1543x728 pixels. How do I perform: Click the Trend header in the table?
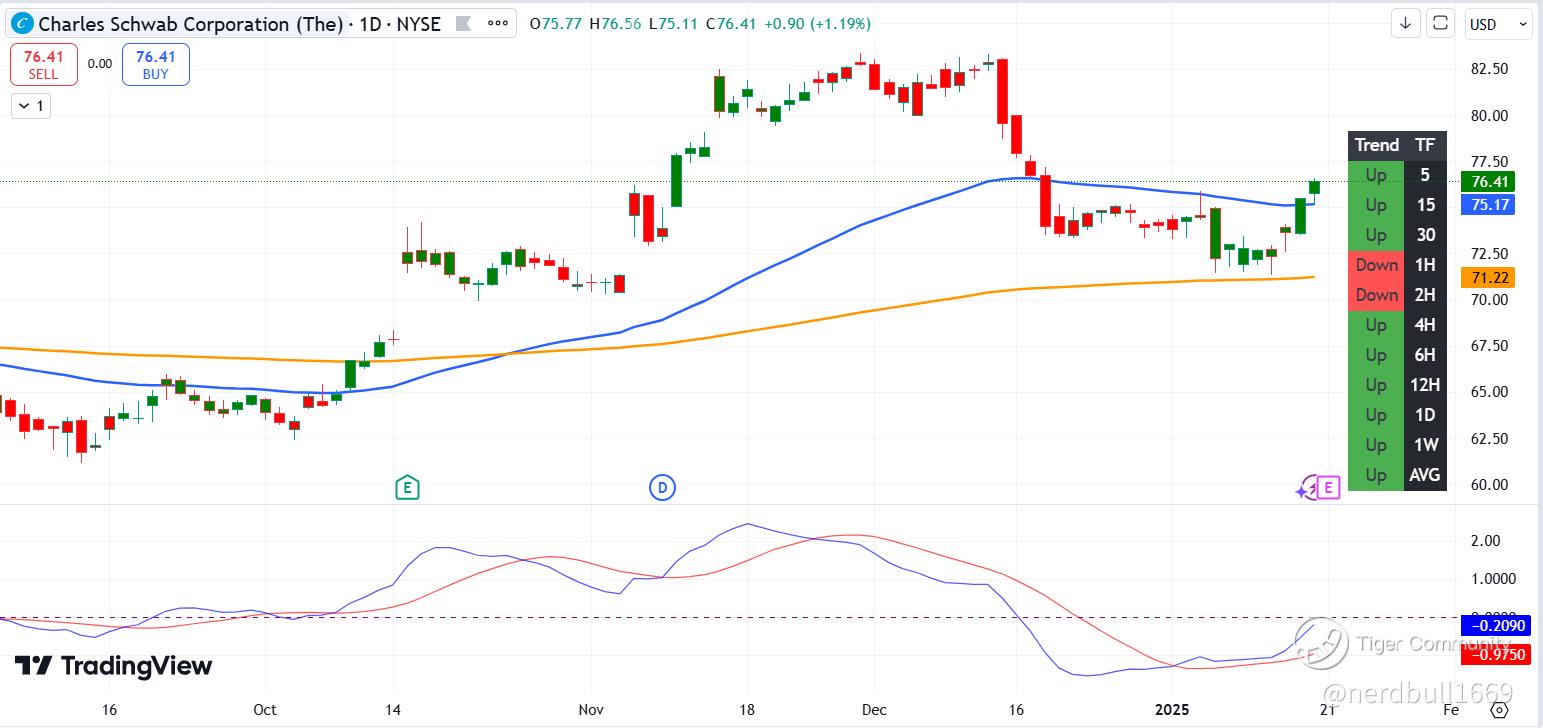1376,145
